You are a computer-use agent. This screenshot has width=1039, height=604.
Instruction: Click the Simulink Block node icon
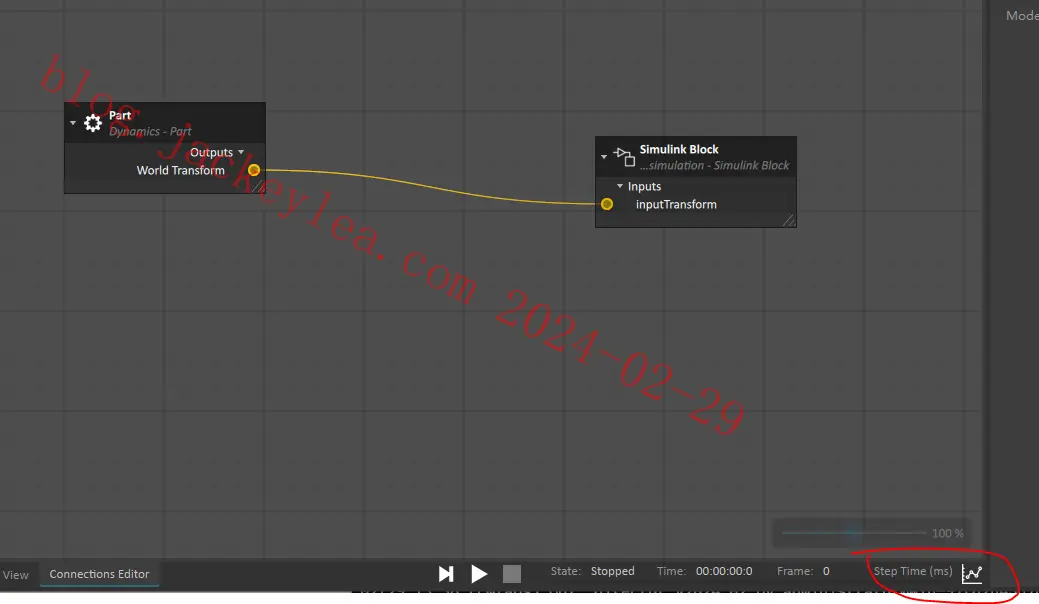(624, 157)
